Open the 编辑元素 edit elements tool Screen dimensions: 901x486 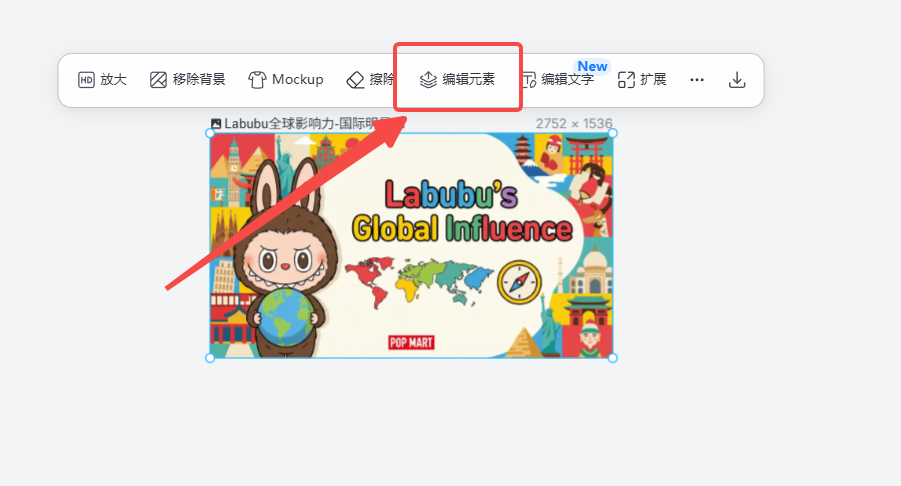click(x=457, y=79)
